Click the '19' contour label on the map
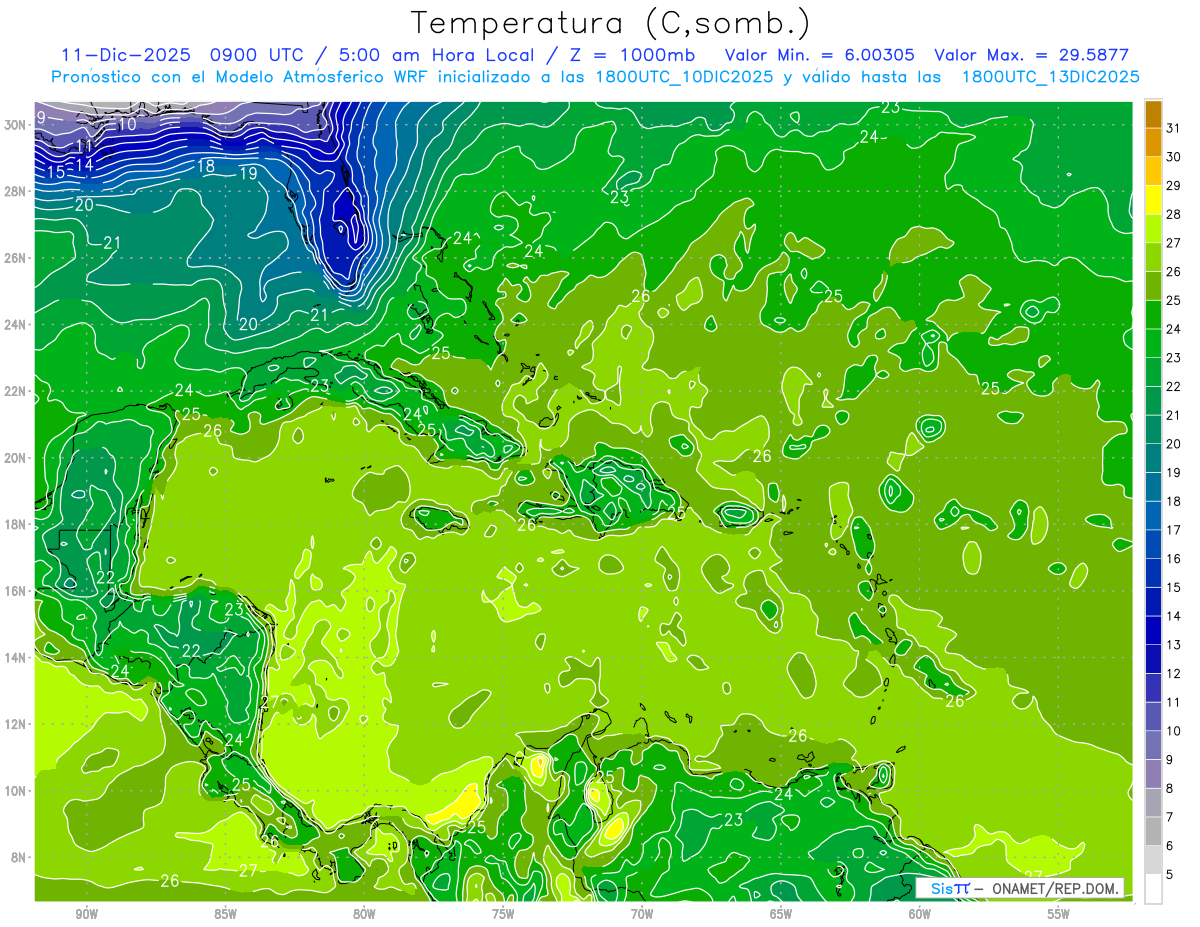 (249, 174)
